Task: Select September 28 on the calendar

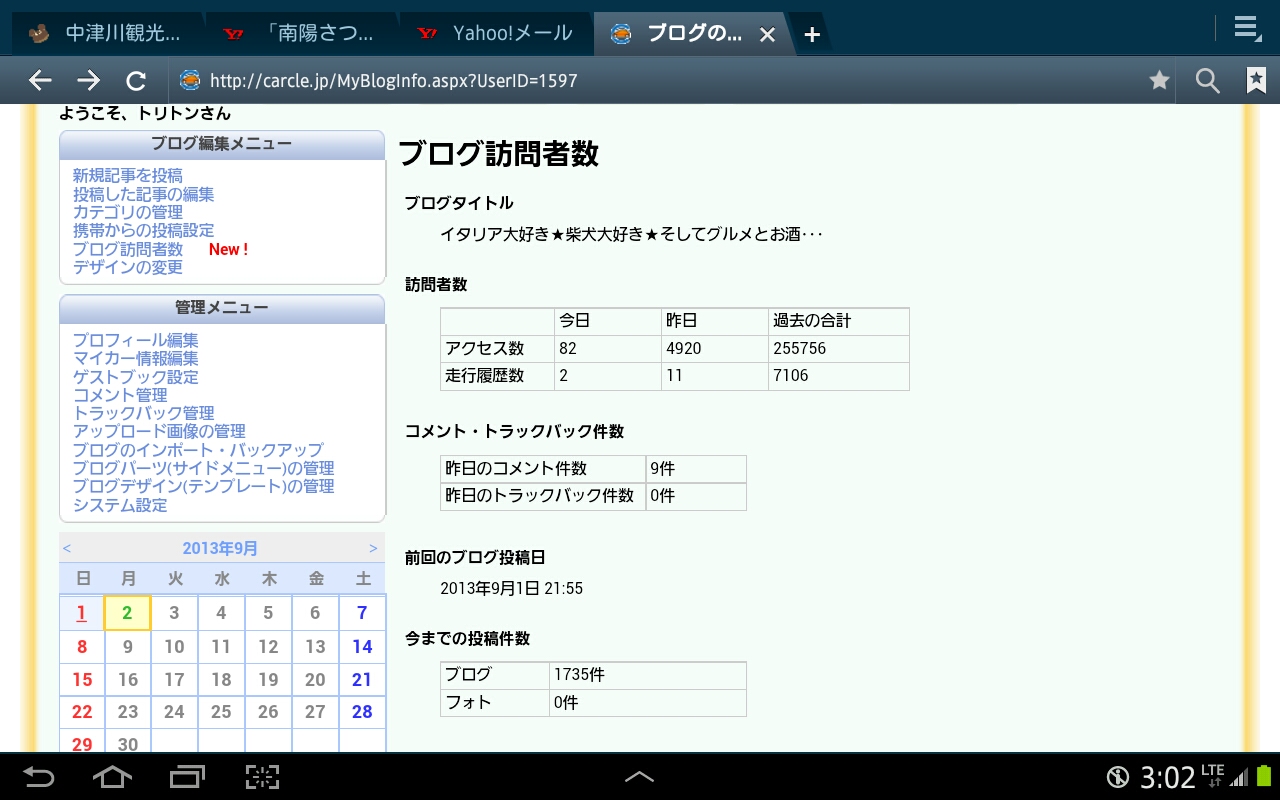Action: (x=361, y=712)
